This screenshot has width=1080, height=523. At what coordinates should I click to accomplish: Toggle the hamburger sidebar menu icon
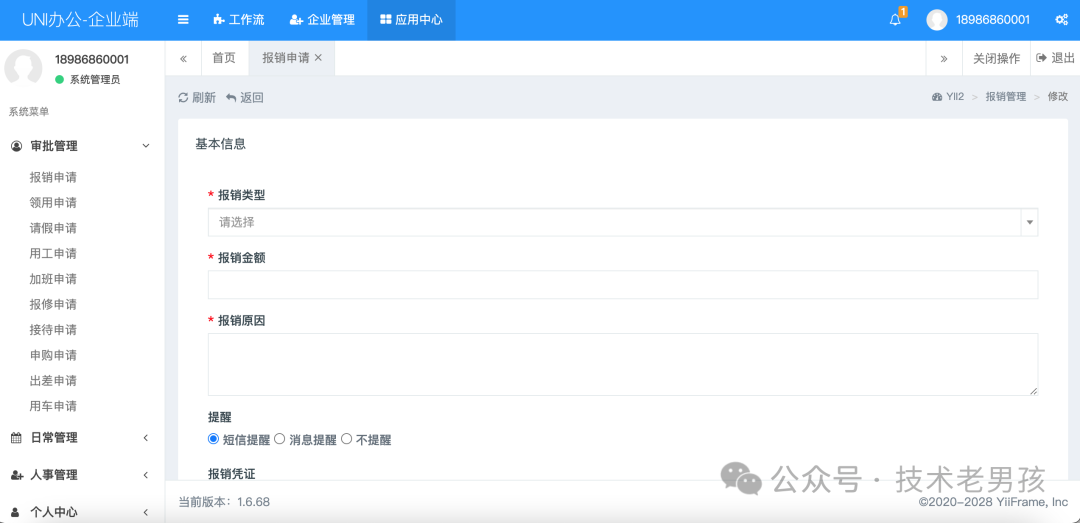click(x=183, y=20)
